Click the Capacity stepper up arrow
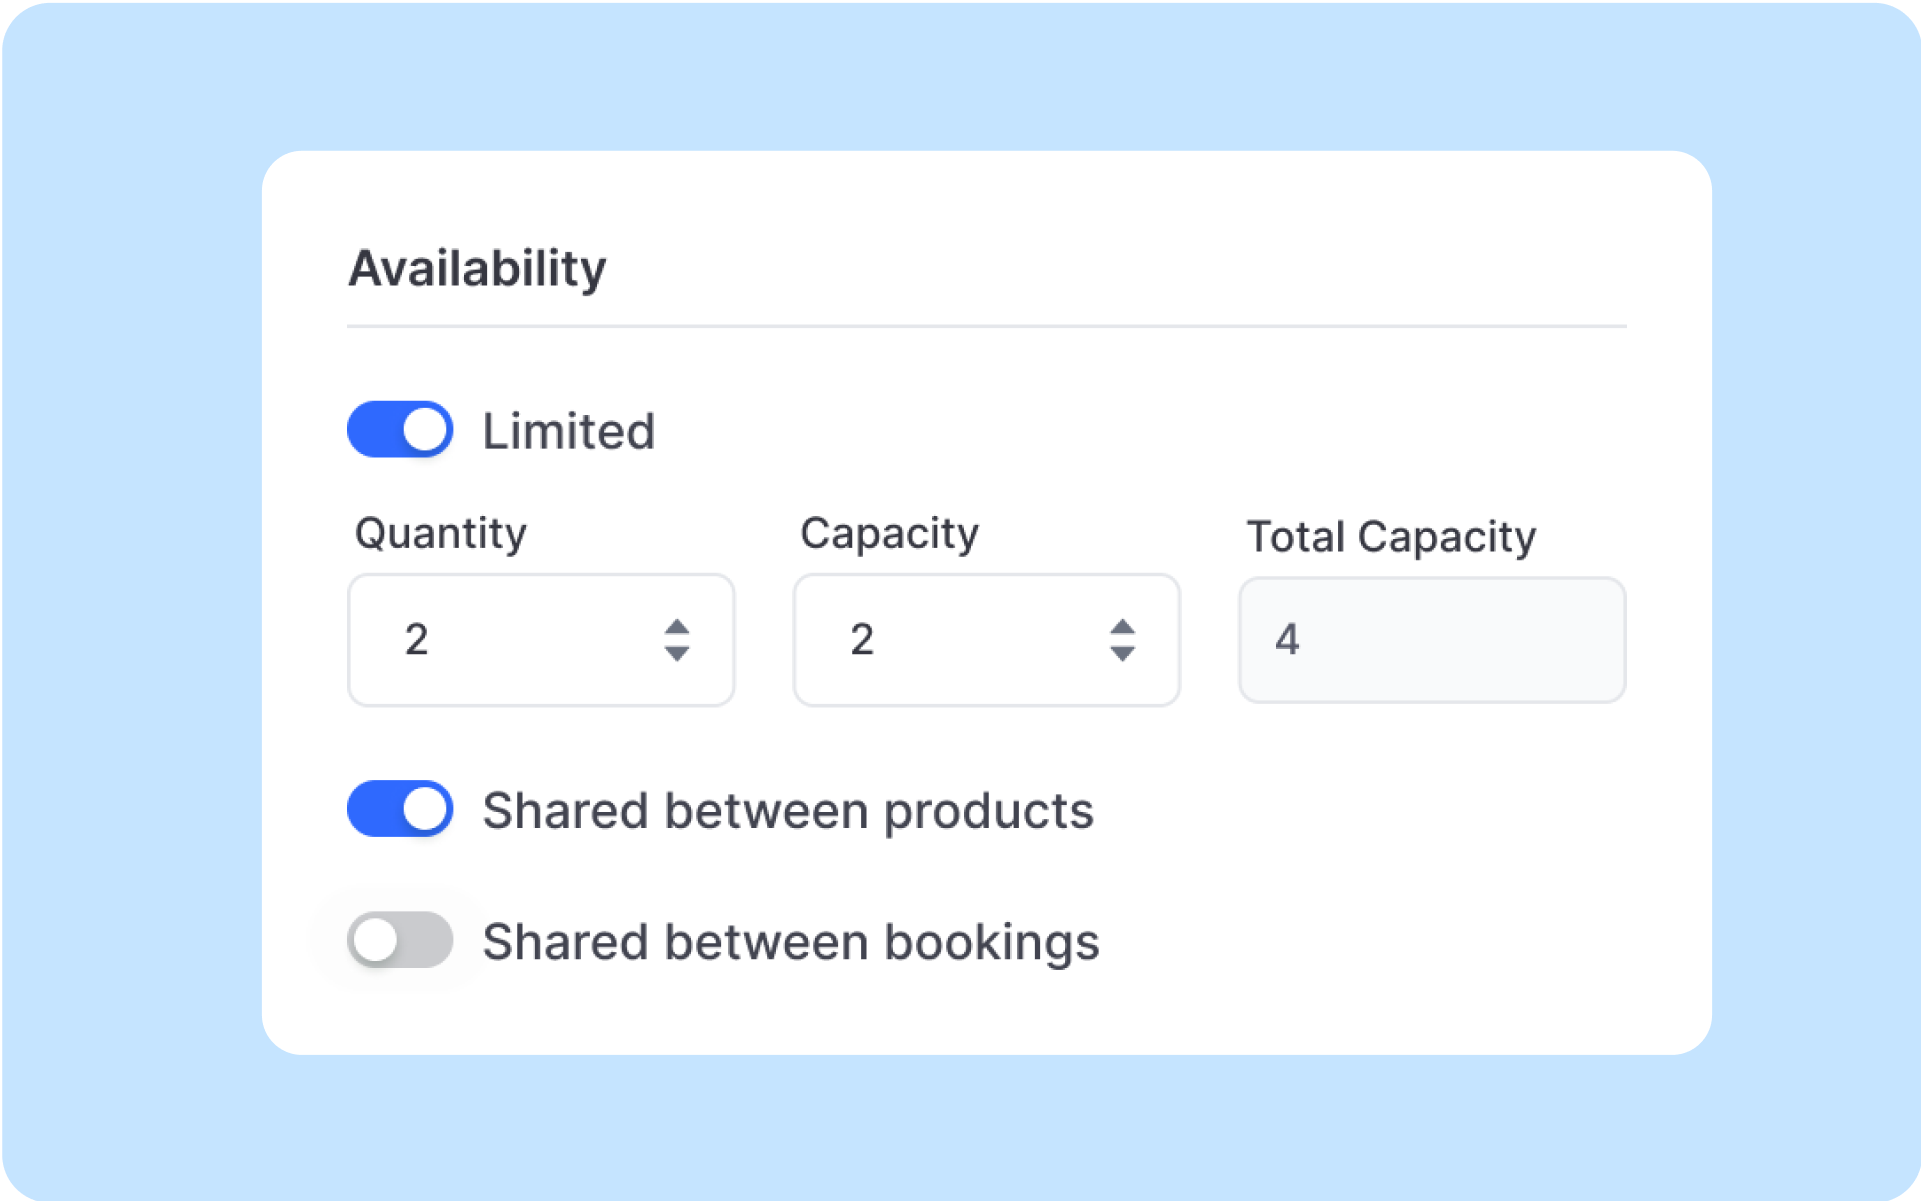This screenshot has width=1921, height=1201. (1123, 625)
